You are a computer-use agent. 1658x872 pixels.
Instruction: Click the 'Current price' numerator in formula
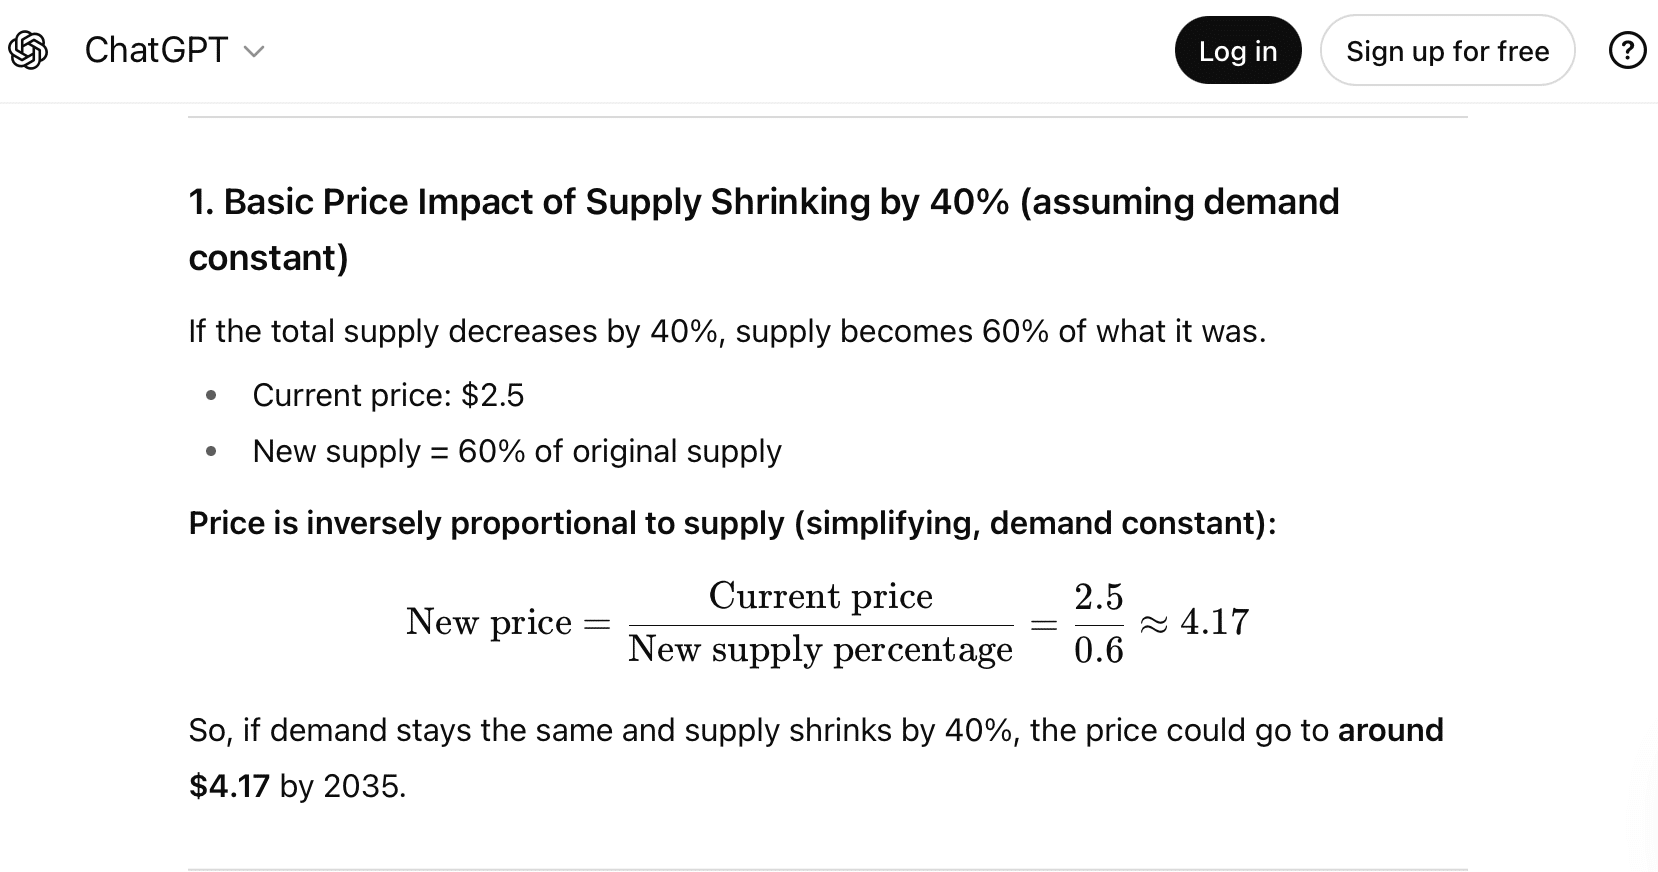pyautogui.click(x=820, y=596)
